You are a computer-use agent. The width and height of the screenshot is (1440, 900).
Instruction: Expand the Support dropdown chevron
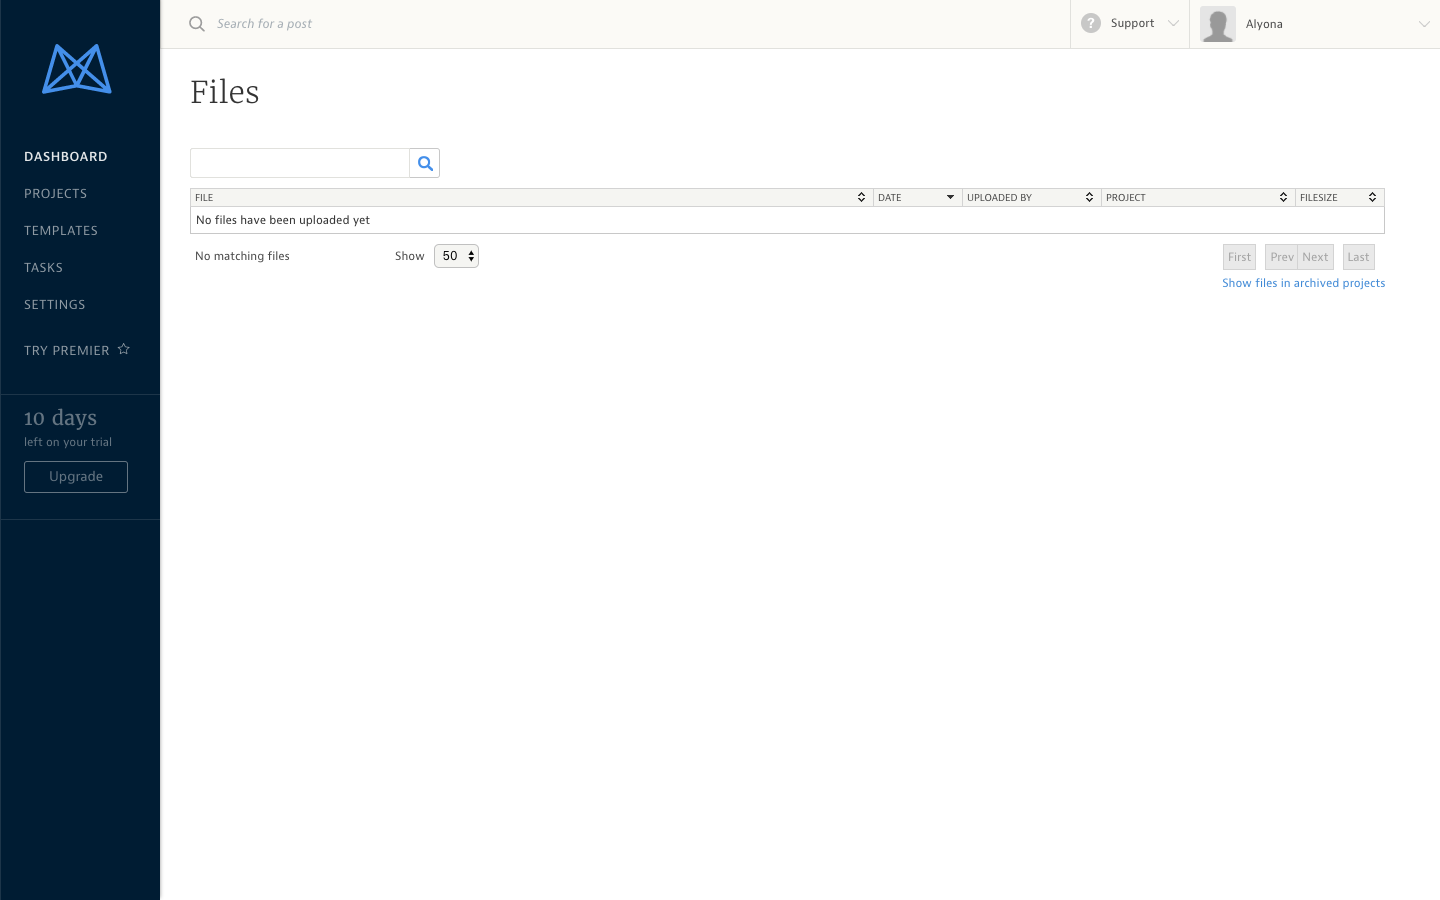click(x=1173, y=23)
